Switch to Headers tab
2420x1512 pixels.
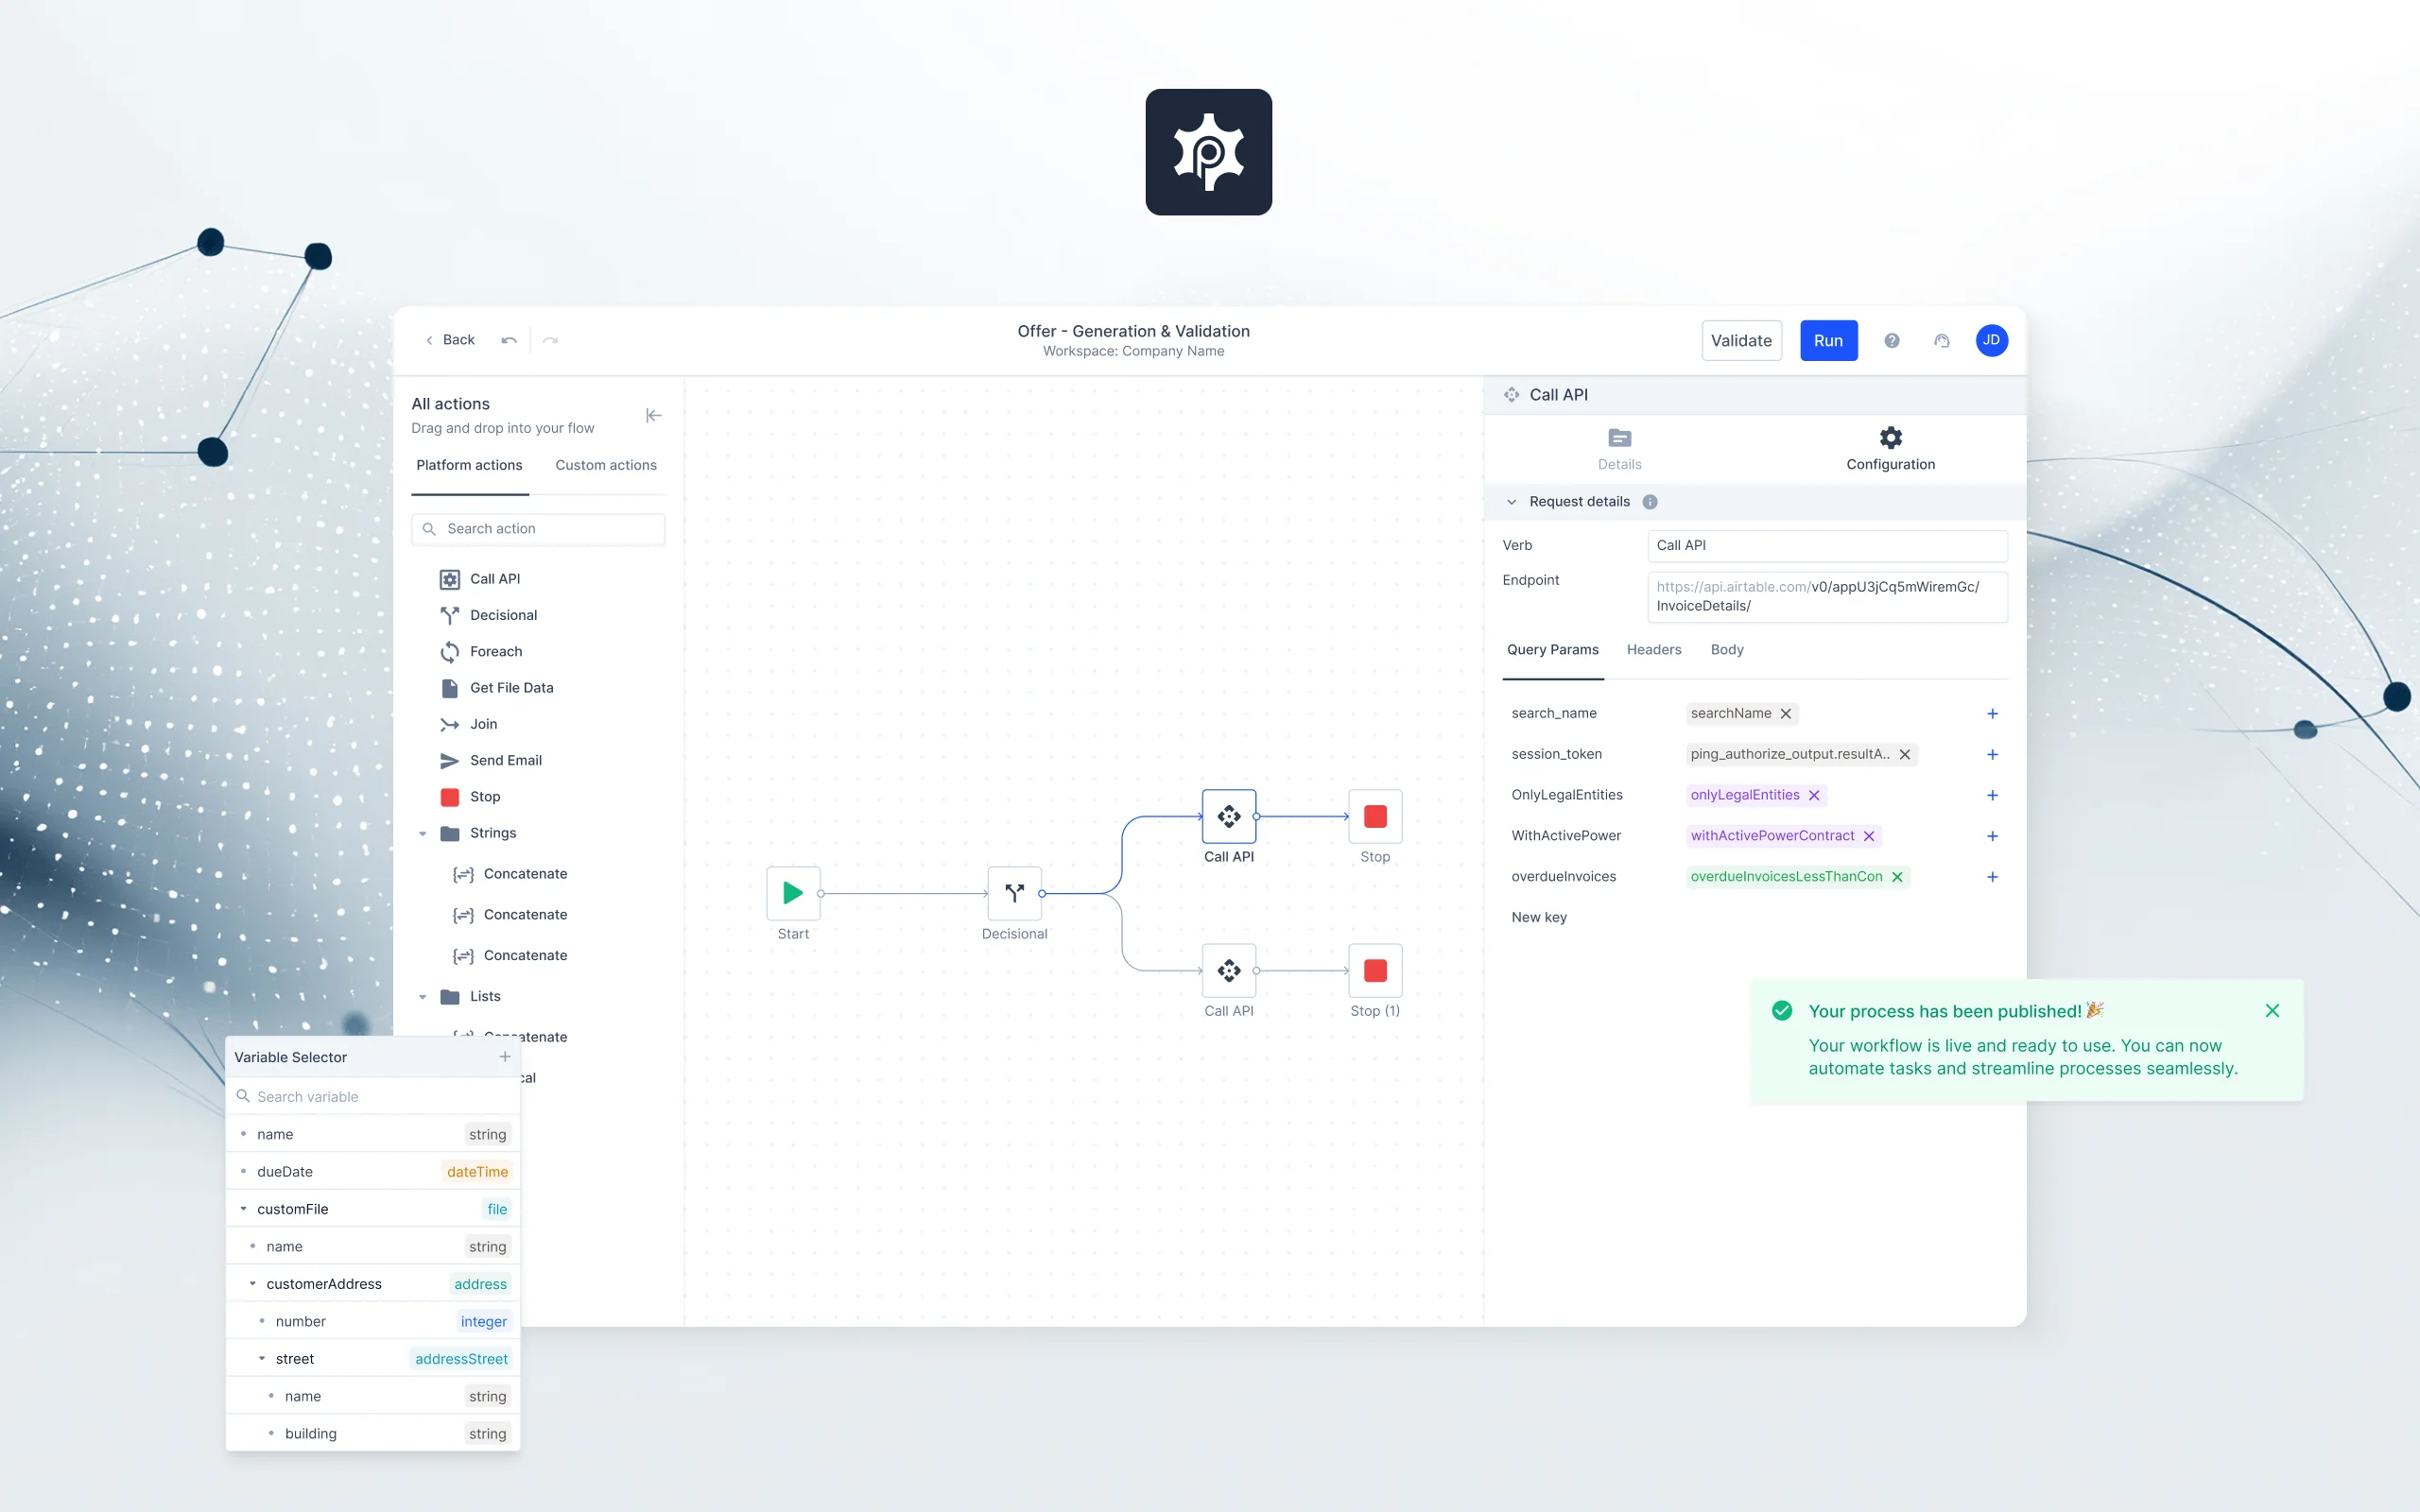click(1654, 650)
